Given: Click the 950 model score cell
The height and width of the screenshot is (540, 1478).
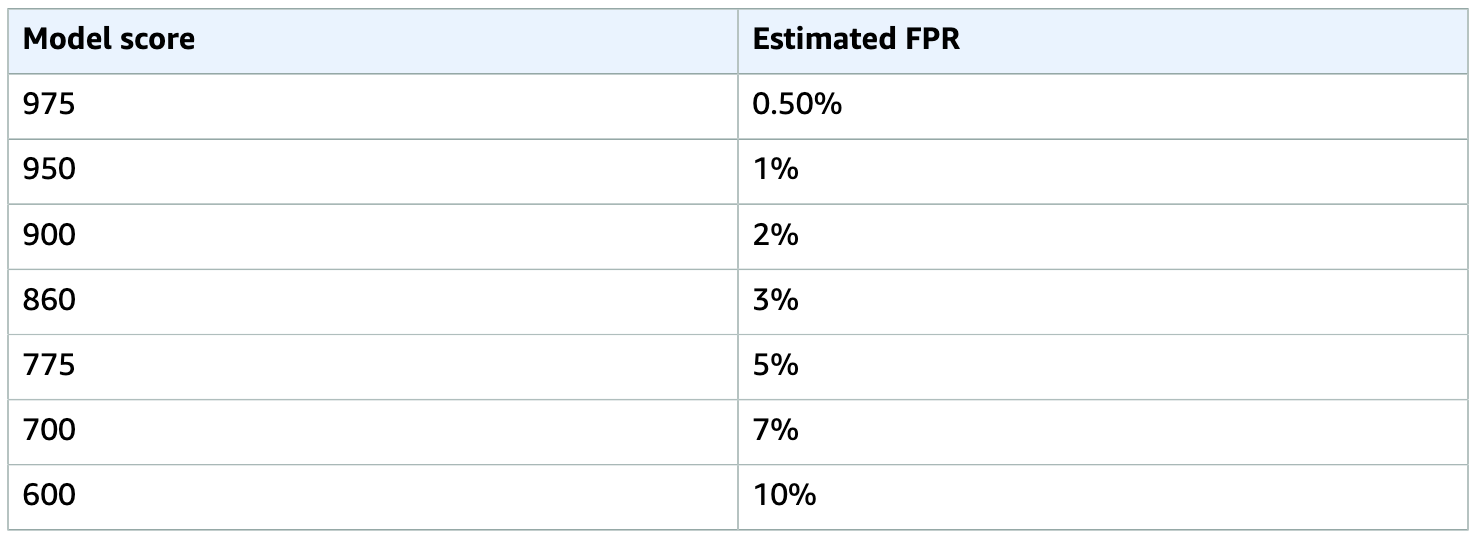Looking at the screenshot, I should 373,170.
